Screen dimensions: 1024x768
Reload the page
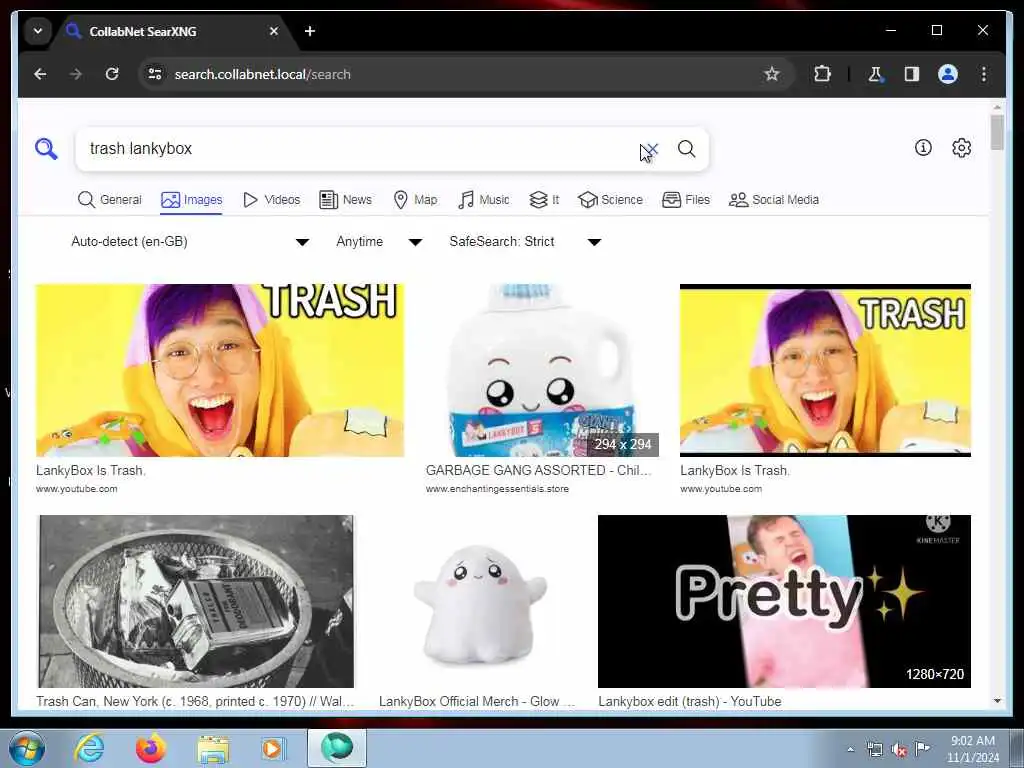point(112,74)
